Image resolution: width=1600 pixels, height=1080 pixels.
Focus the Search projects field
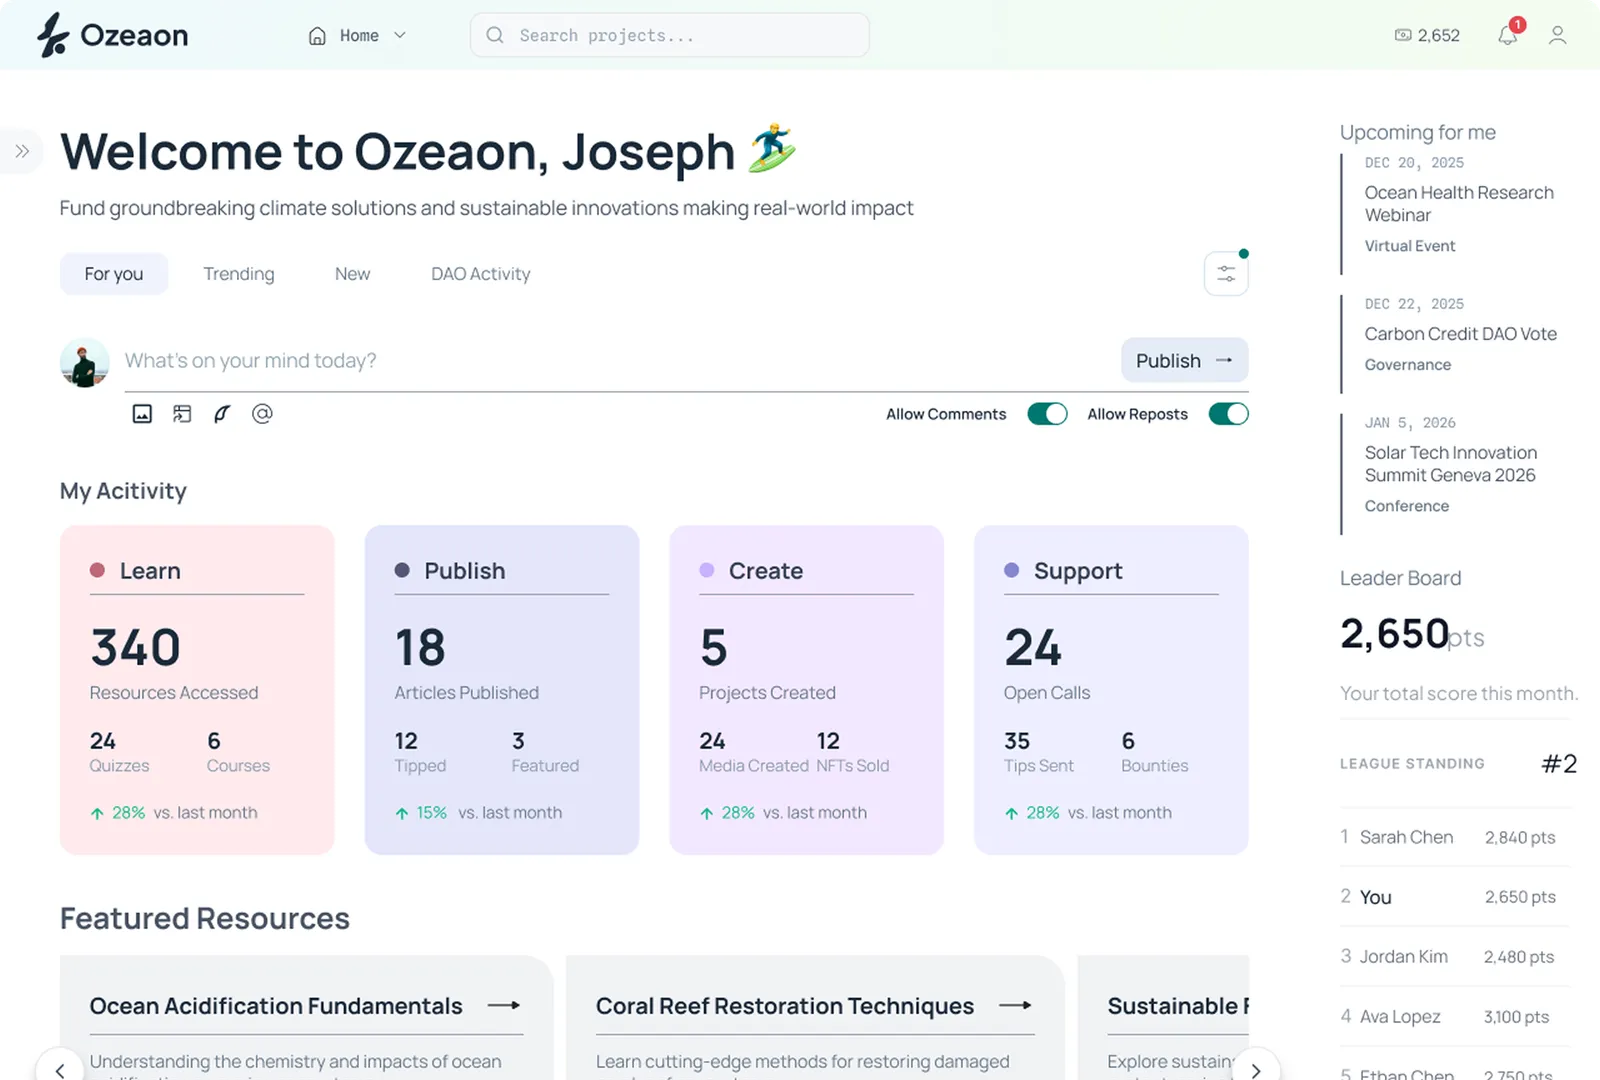669,35
